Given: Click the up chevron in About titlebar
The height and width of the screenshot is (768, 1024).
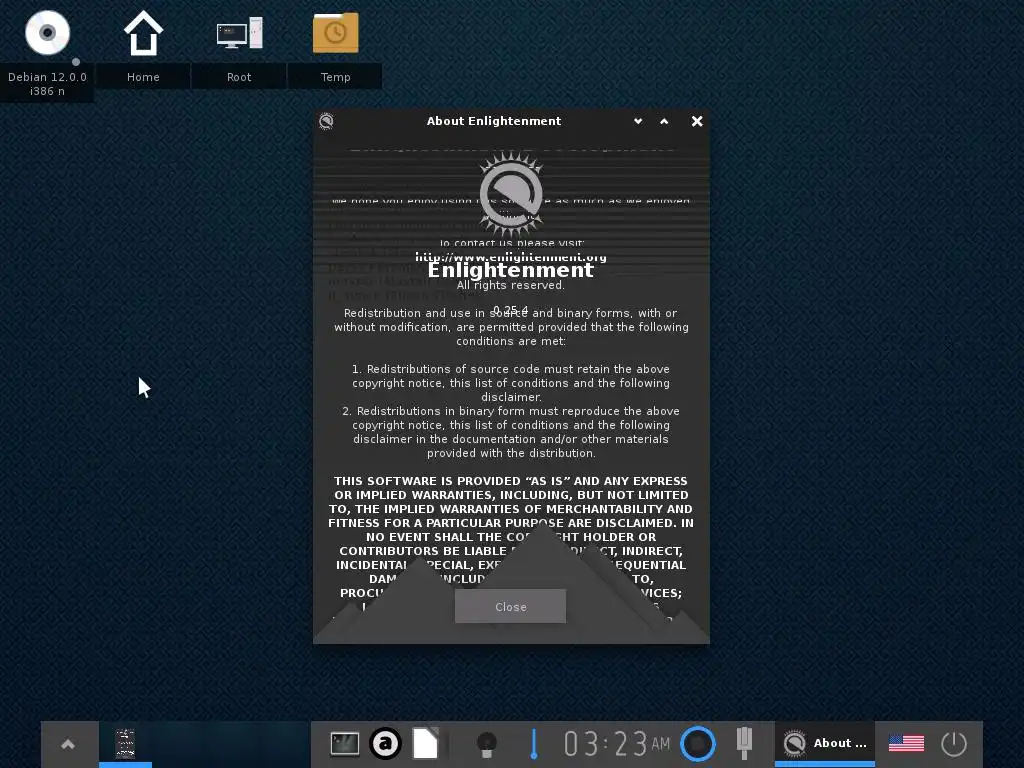Looking at the screenshot, I should tap(664, 121).
